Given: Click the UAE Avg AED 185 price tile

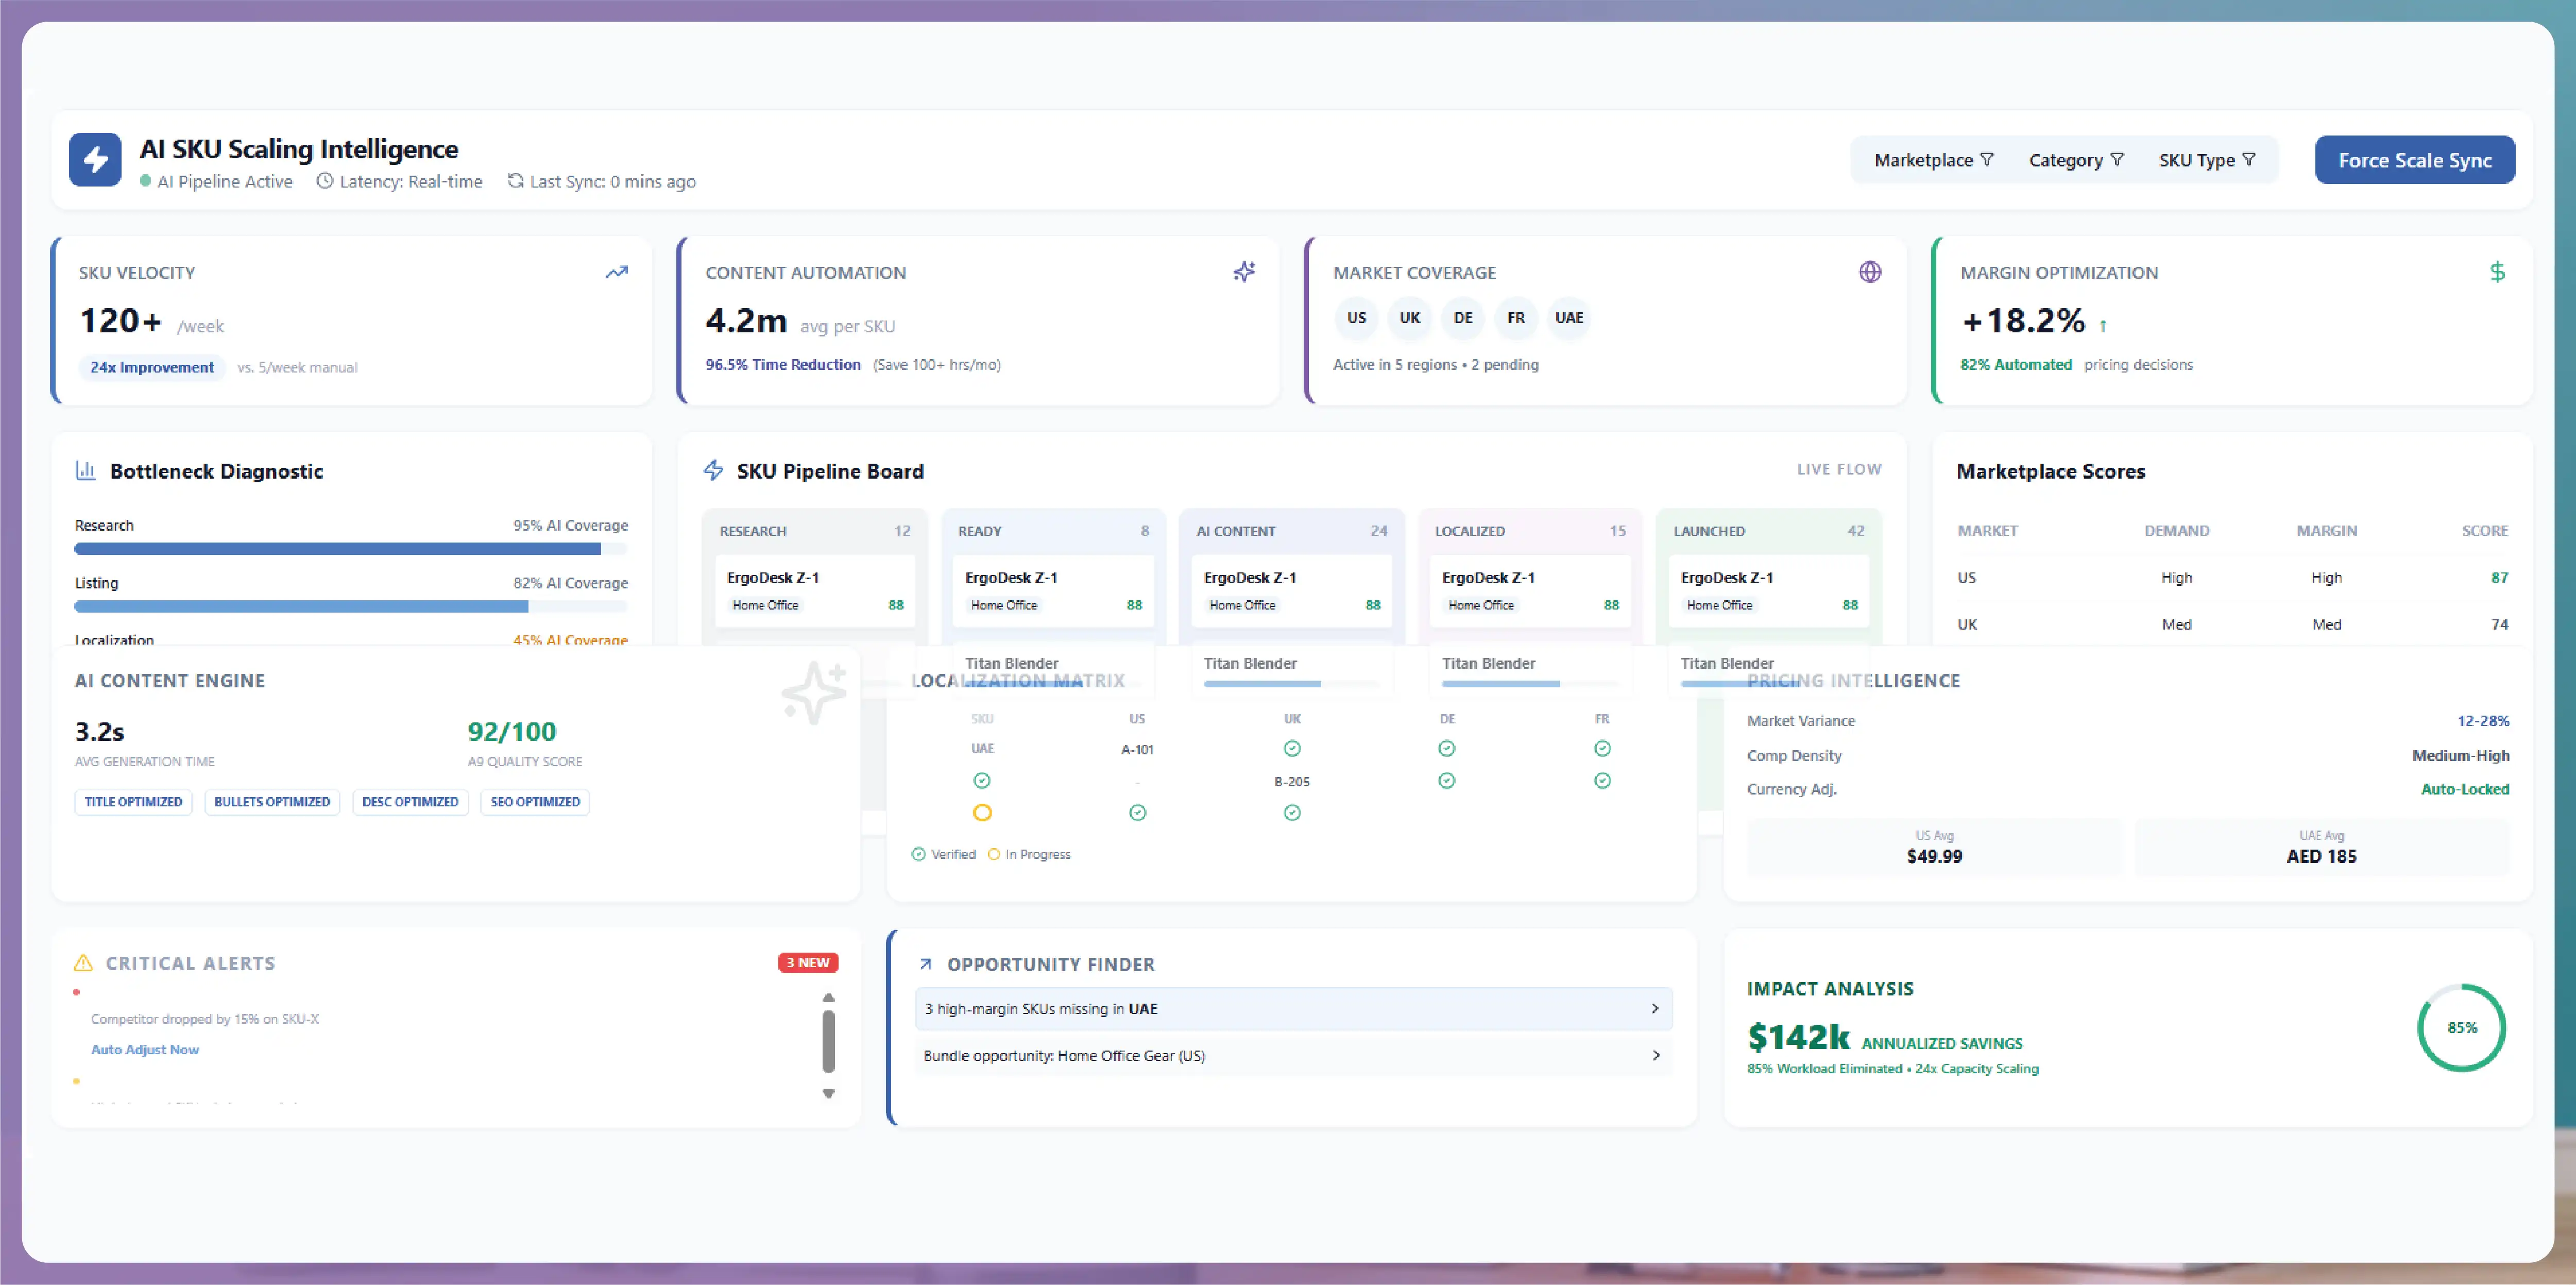Looking at the screenshot, I should [x=2322, y=848].
